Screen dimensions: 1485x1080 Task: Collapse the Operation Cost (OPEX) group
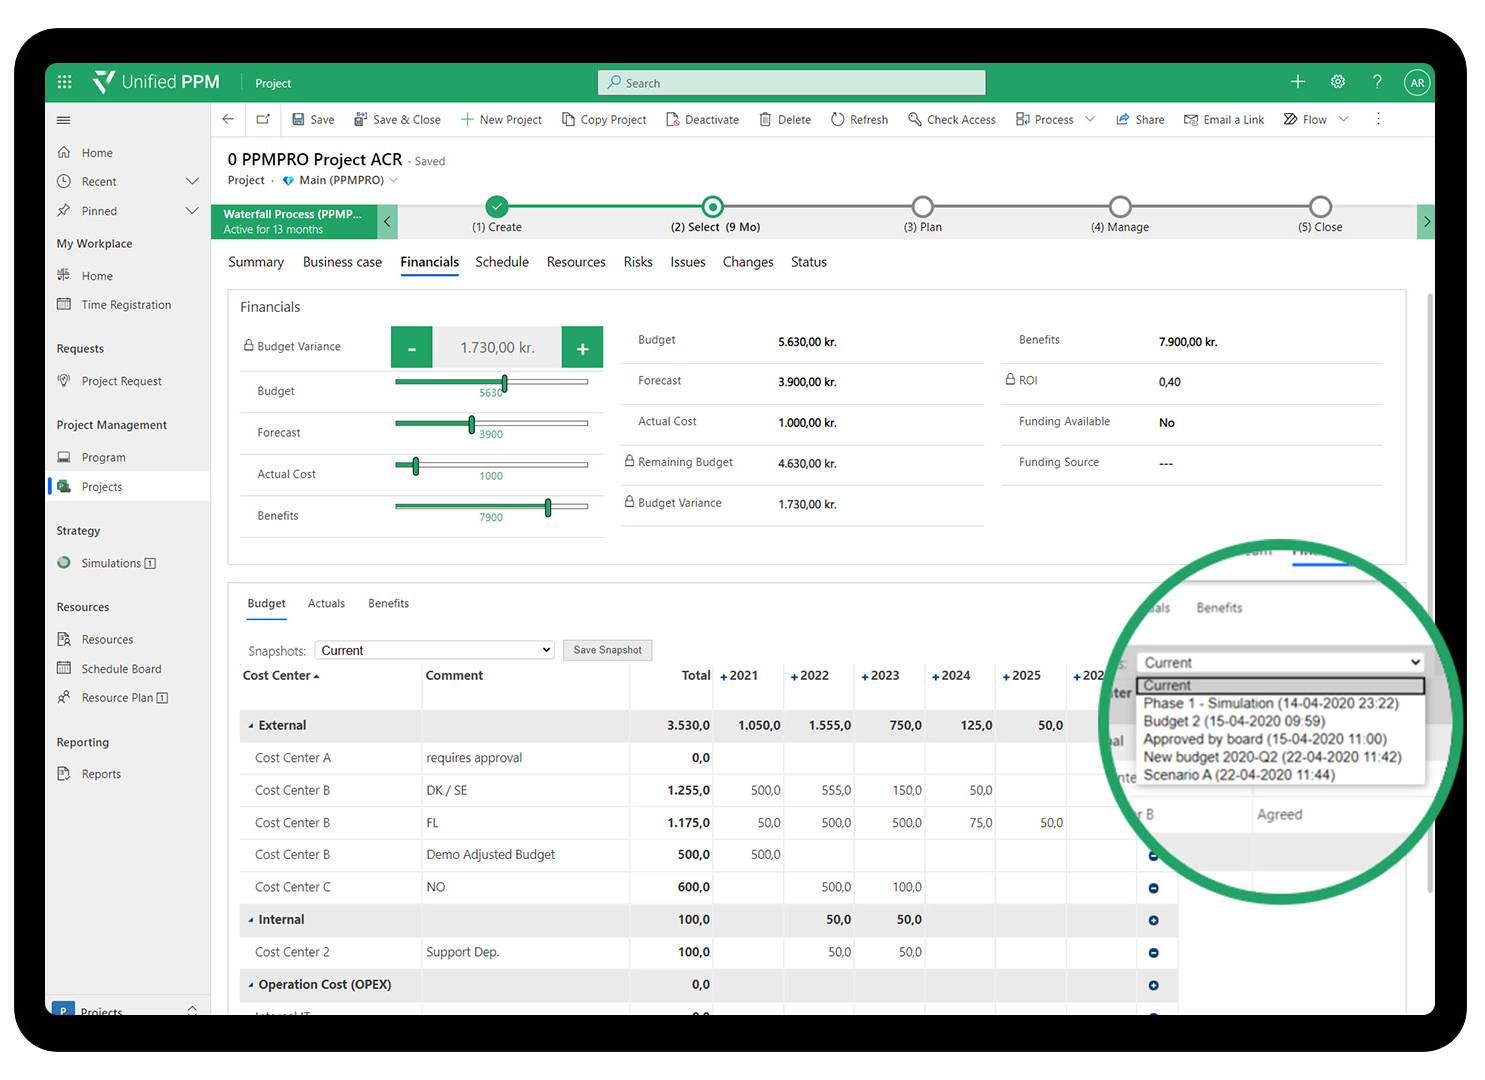(251, 985)
